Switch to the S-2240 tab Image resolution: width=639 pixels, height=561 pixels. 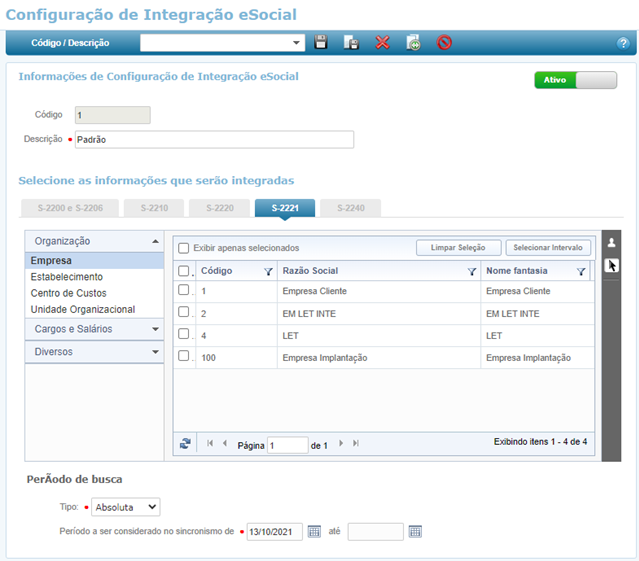pyautogui.click(x=350, y=208)
